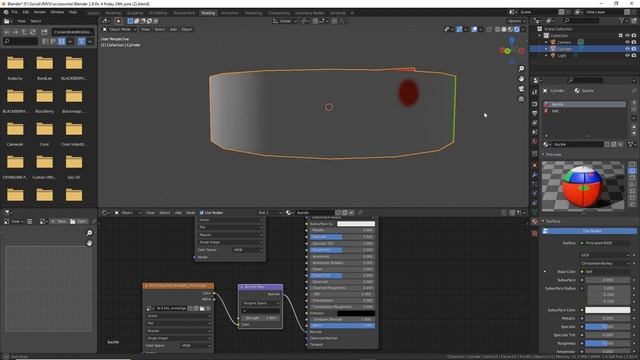Select Light in the outliner
The height and width of the screenshot is (360, 640).
[x=562, y=56]
